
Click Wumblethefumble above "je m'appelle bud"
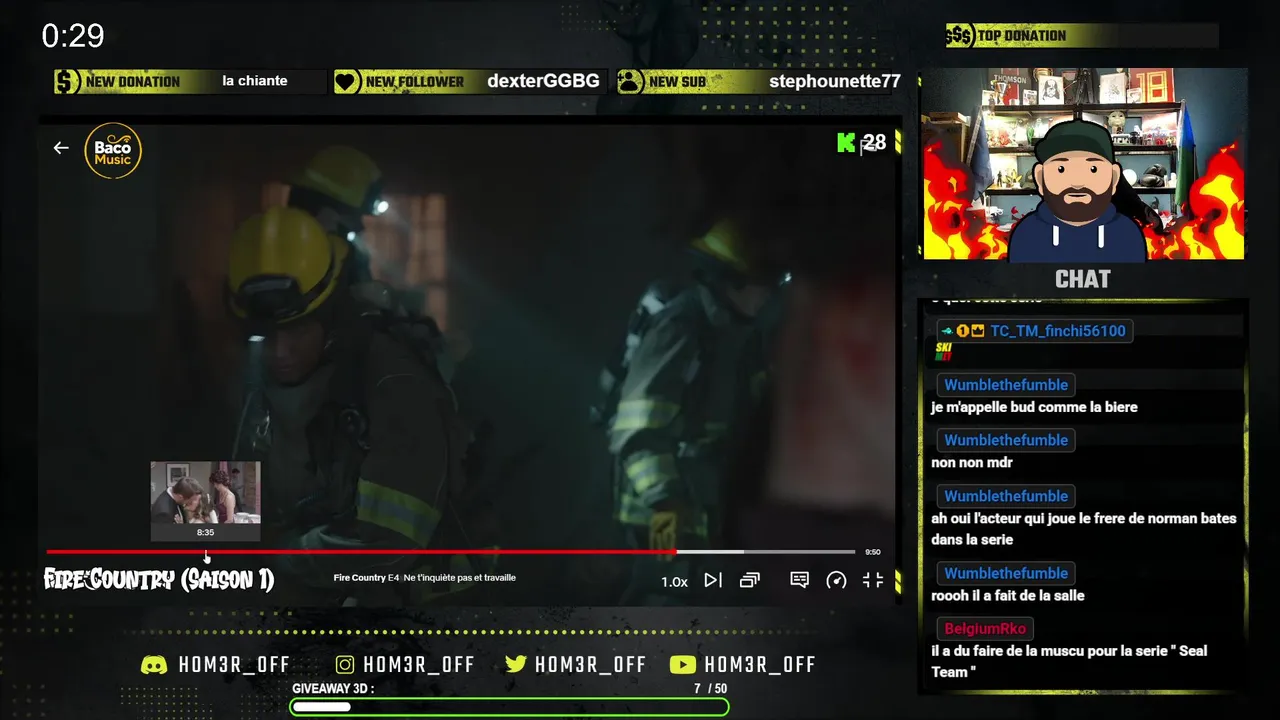tap(1006, 385)
